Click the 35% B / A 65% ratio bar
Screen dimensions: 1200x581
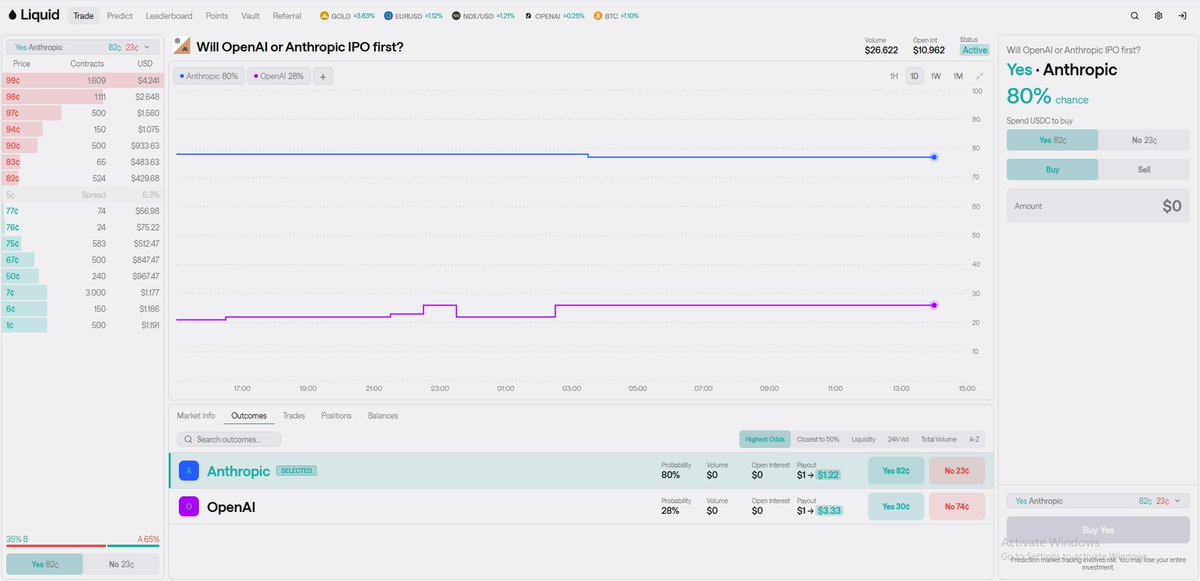click(83, 546)
